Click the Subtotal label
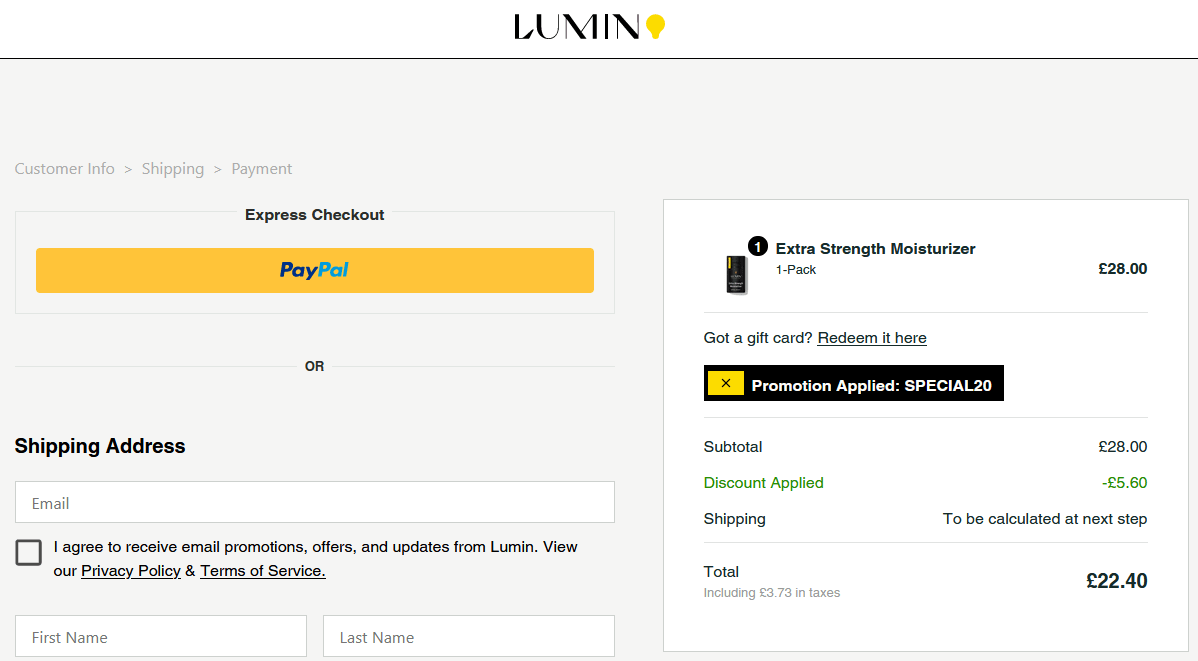The height and width of the screenshot is (661, 1198). pyautogui.click(x=733, y=447)
